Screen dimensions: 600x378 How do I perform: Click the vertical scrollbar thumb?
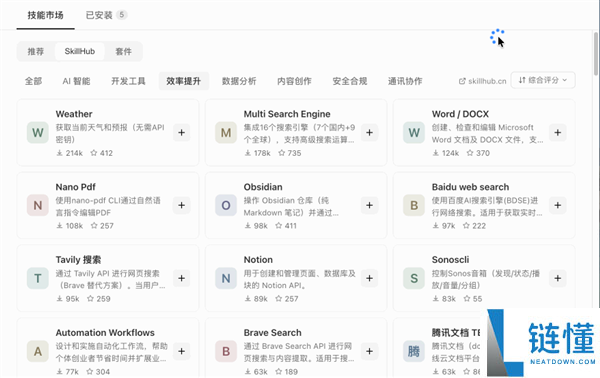[x=595, y=54]
